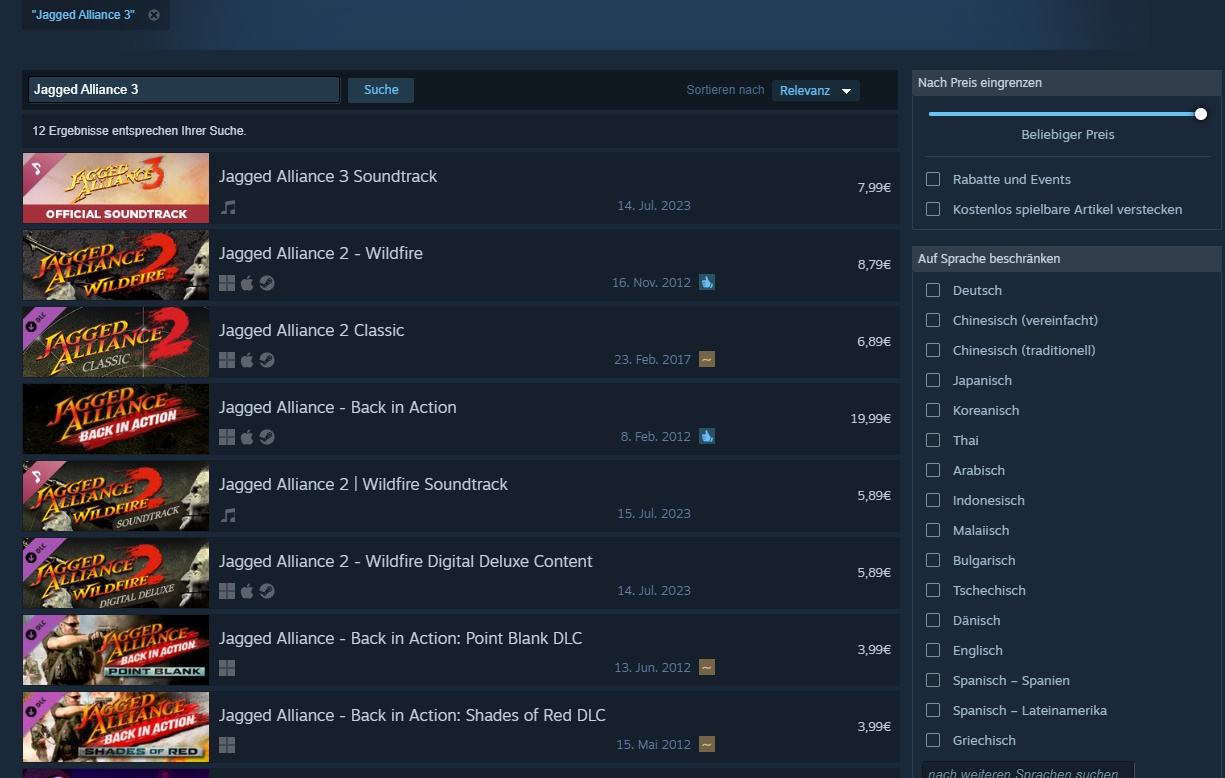Click the positive review thumbs-up on Jagged Alliance 2 - Wildfire
Screen dimensions: 1225x778
coord(707,282)
